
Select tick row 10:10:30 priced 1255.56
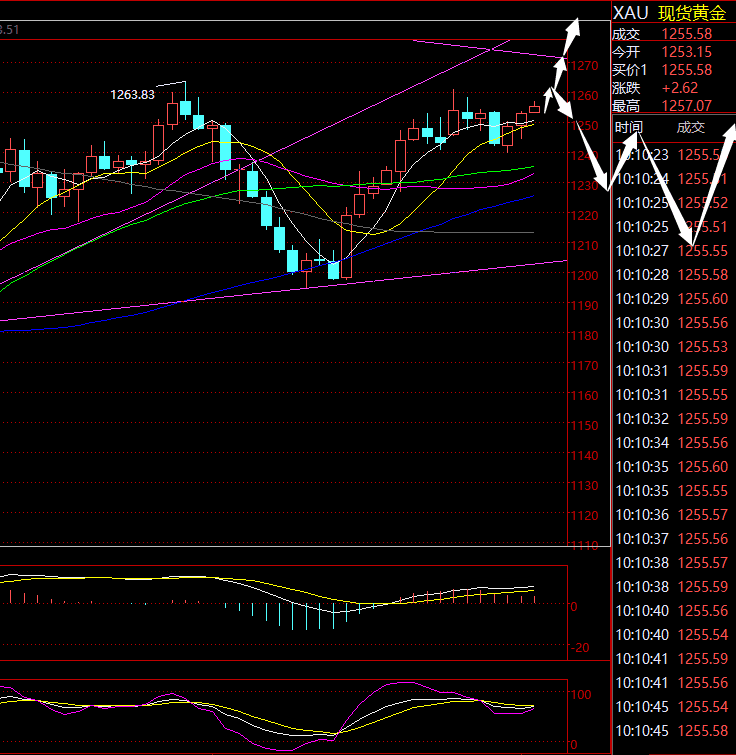(x=673, y=323)
